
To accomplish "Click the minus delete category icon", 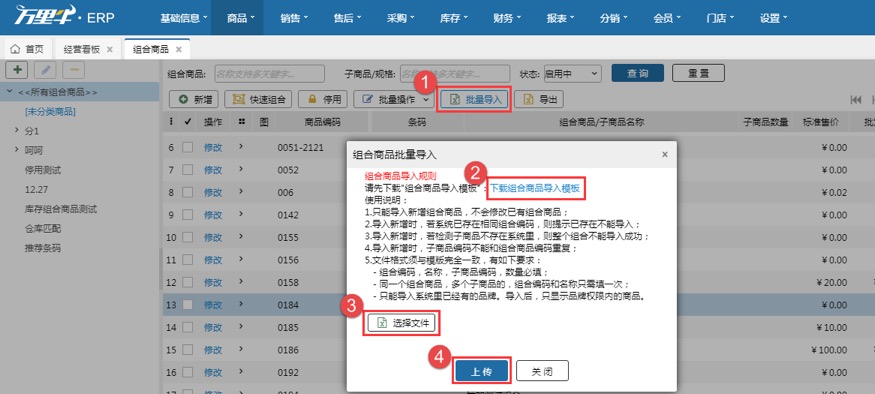I will pos(74,70).
